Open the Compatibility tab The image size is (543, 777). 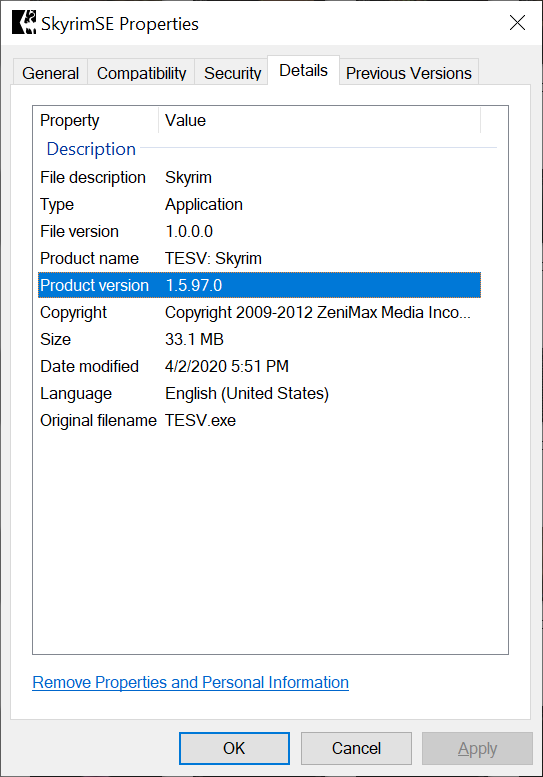pos(141,73)
